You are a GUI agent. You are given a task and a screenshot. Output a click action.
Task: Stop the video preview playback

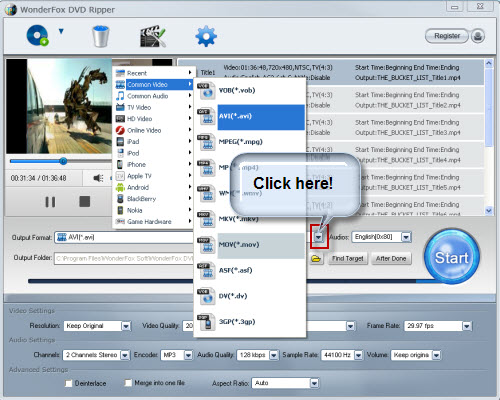85,201
